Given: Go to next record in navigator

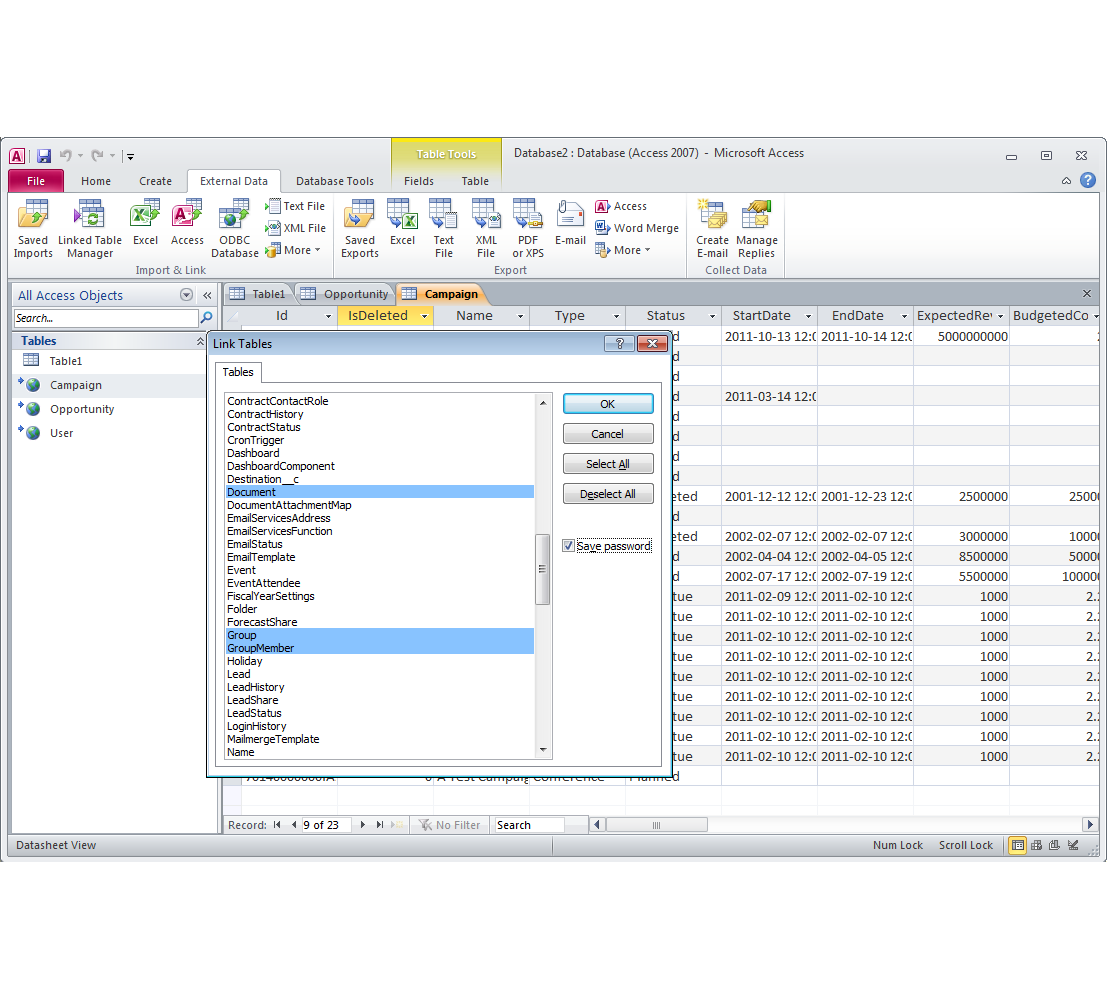Looking at the screenshot, I should 363,825.
